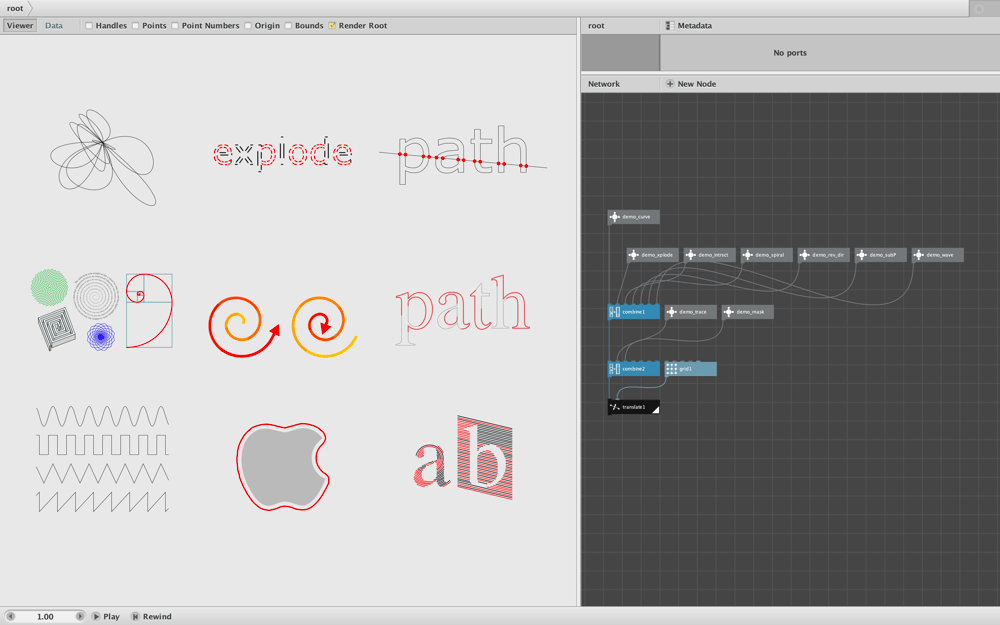Screen dimensions: 1000x625
Task: Enable the Handles checkbox
Action: 89,26
